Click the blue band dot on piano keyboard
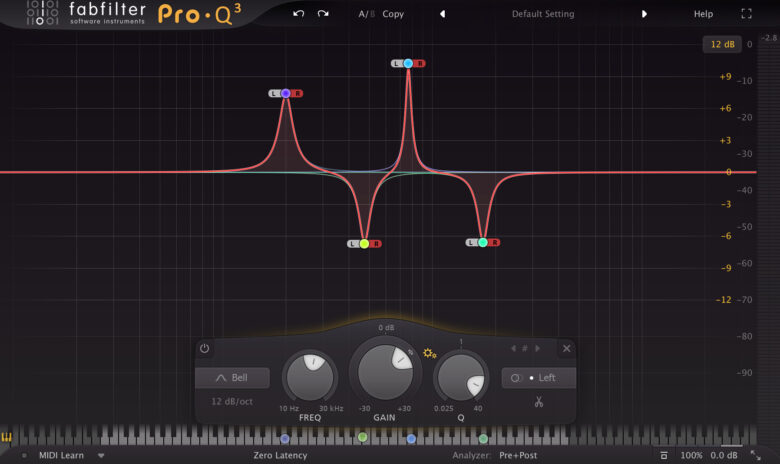Viewport: 780px width, 464px height. click(x=411, y=439)
